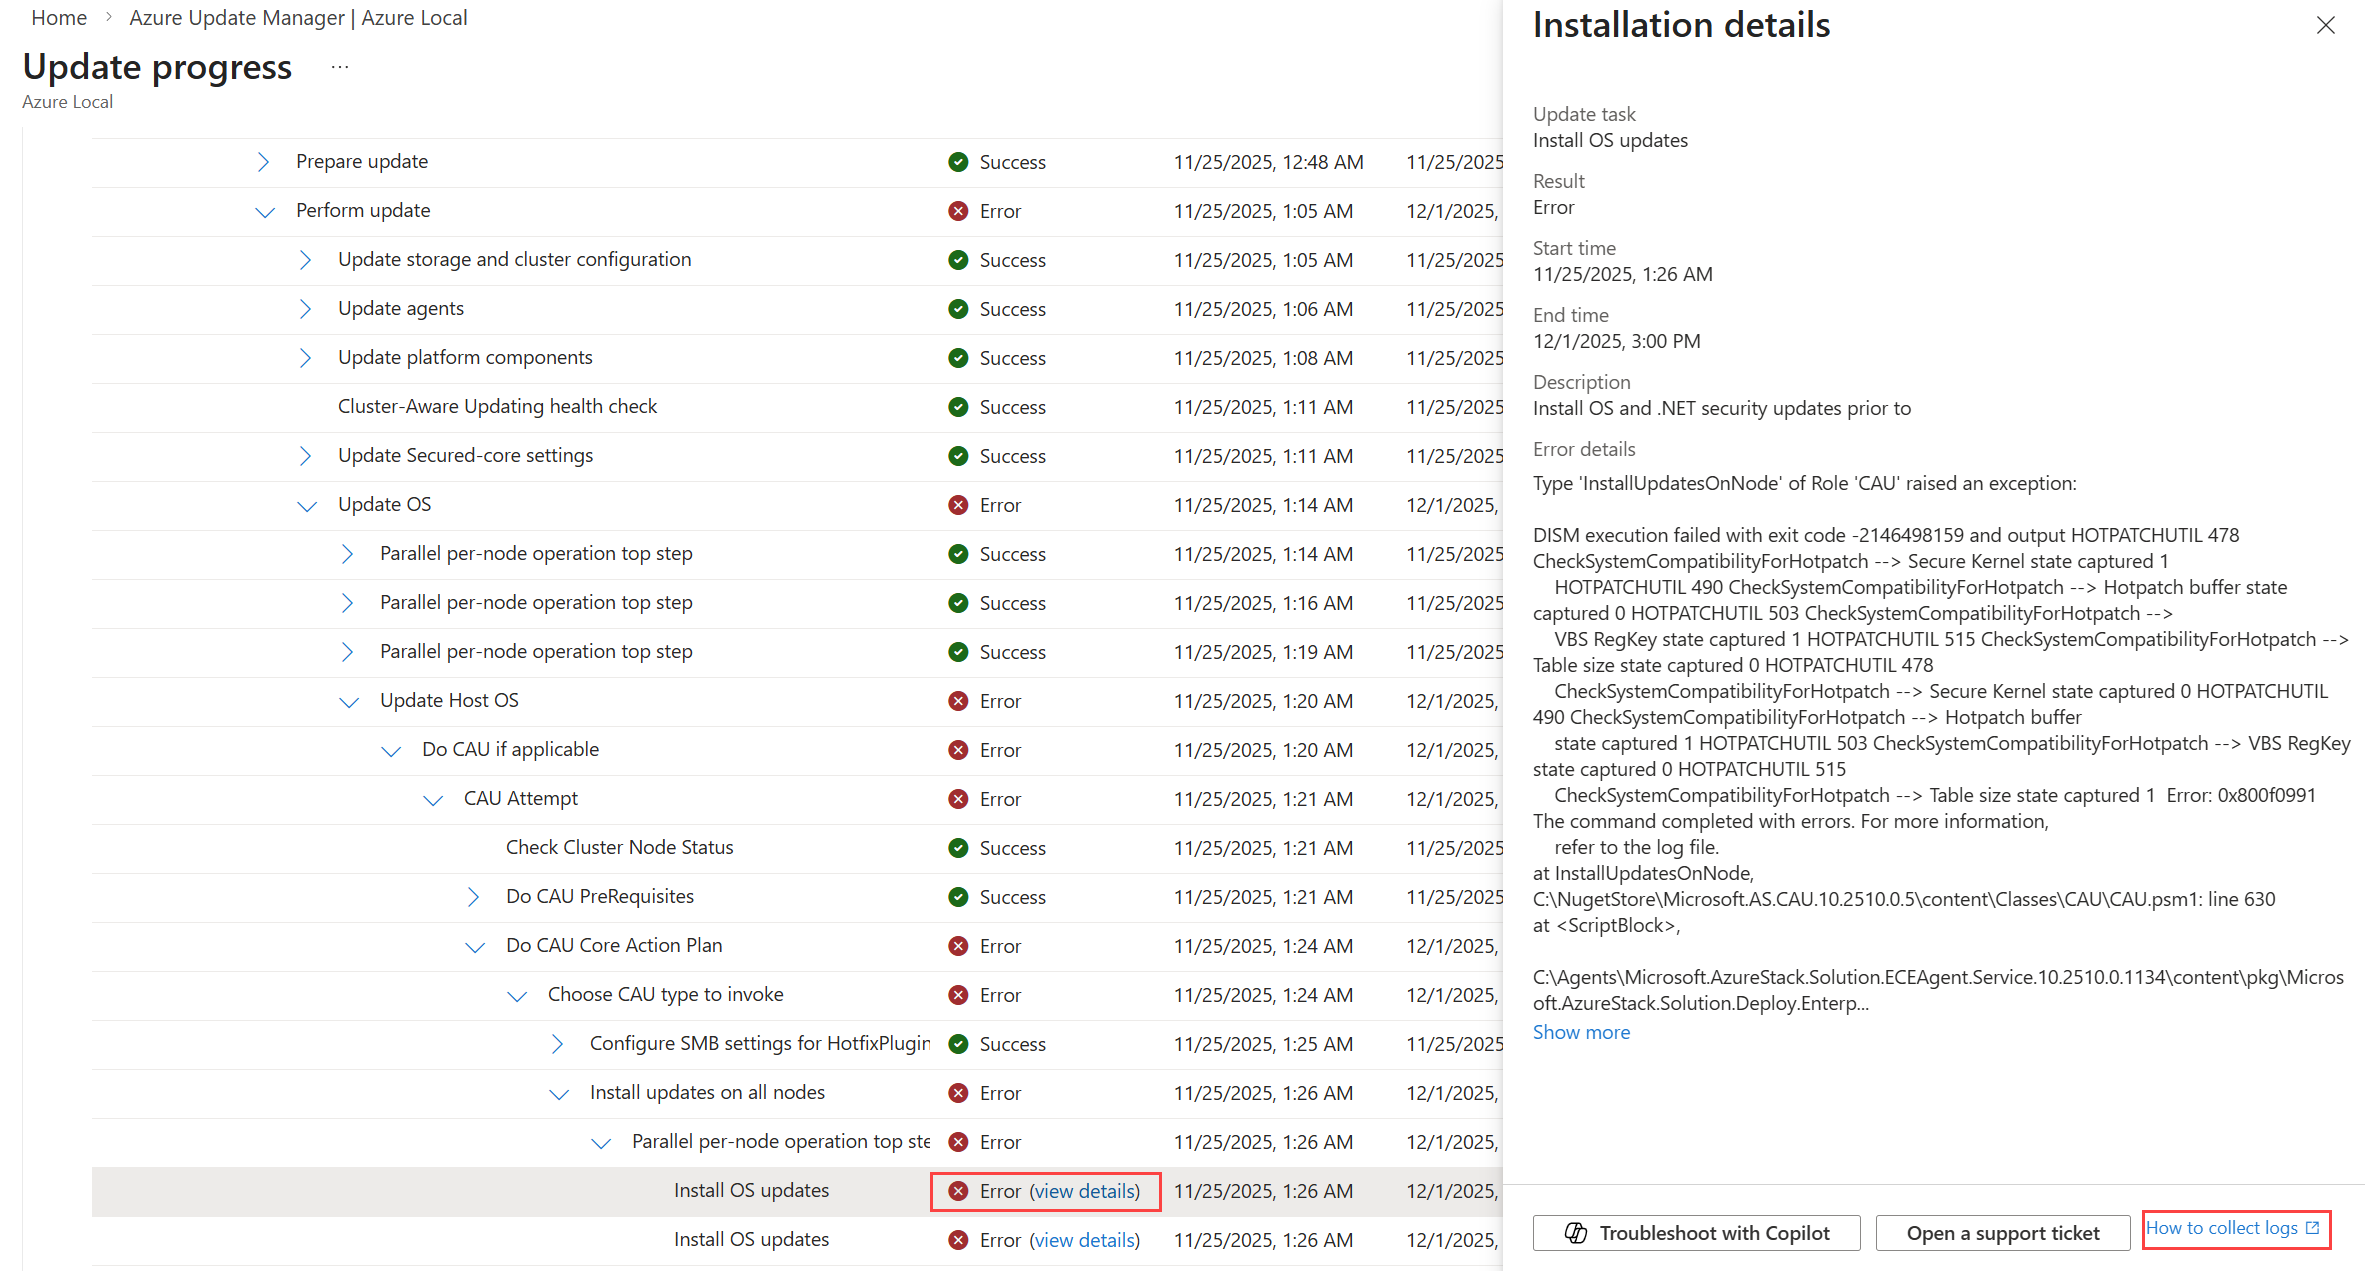Click the error icon on Perform update row
This screenshot has width=2365, height=1271.
point(958,211)
